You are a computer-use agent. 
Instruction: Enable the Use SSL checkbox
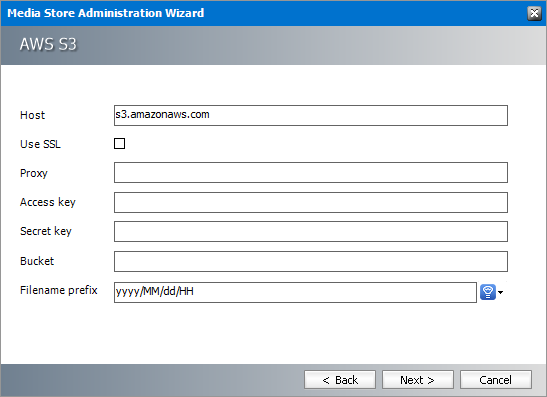[x=119, y=143]
